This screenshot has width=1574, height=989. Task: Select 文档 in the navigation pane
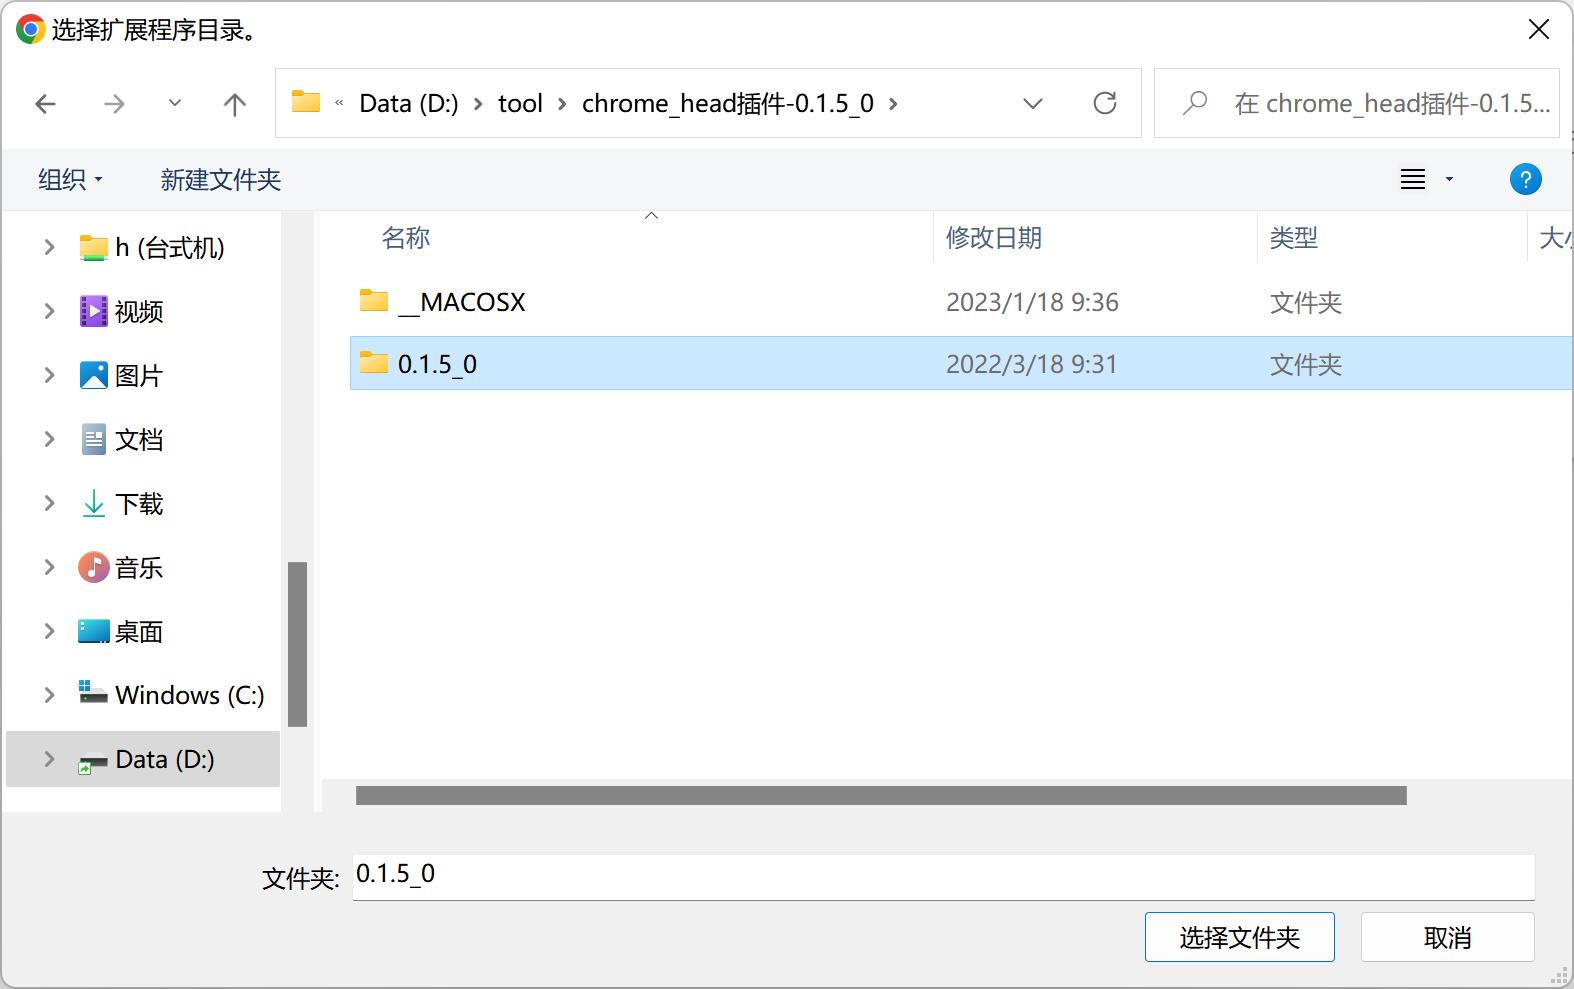[121, 439]
